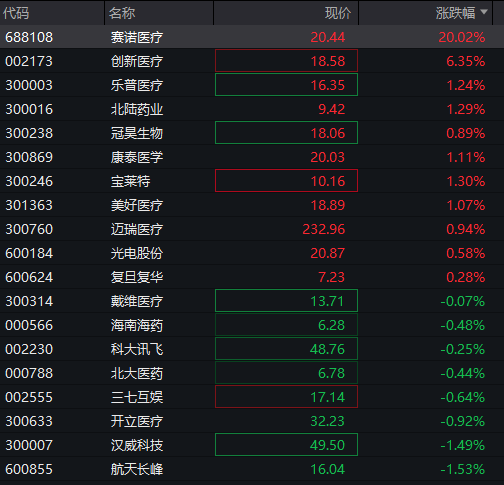Open 三七互娱 stock name

[137, 397]
